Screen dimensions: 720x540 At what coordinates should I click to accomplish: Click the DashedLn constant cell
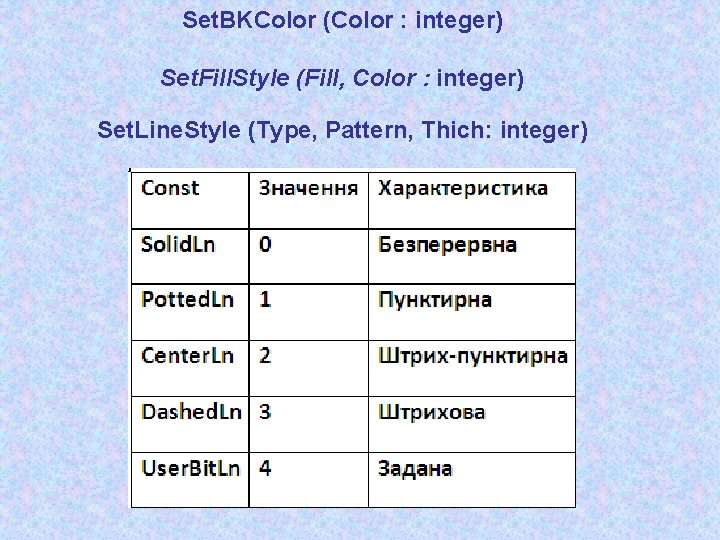[x=190, y=424]
